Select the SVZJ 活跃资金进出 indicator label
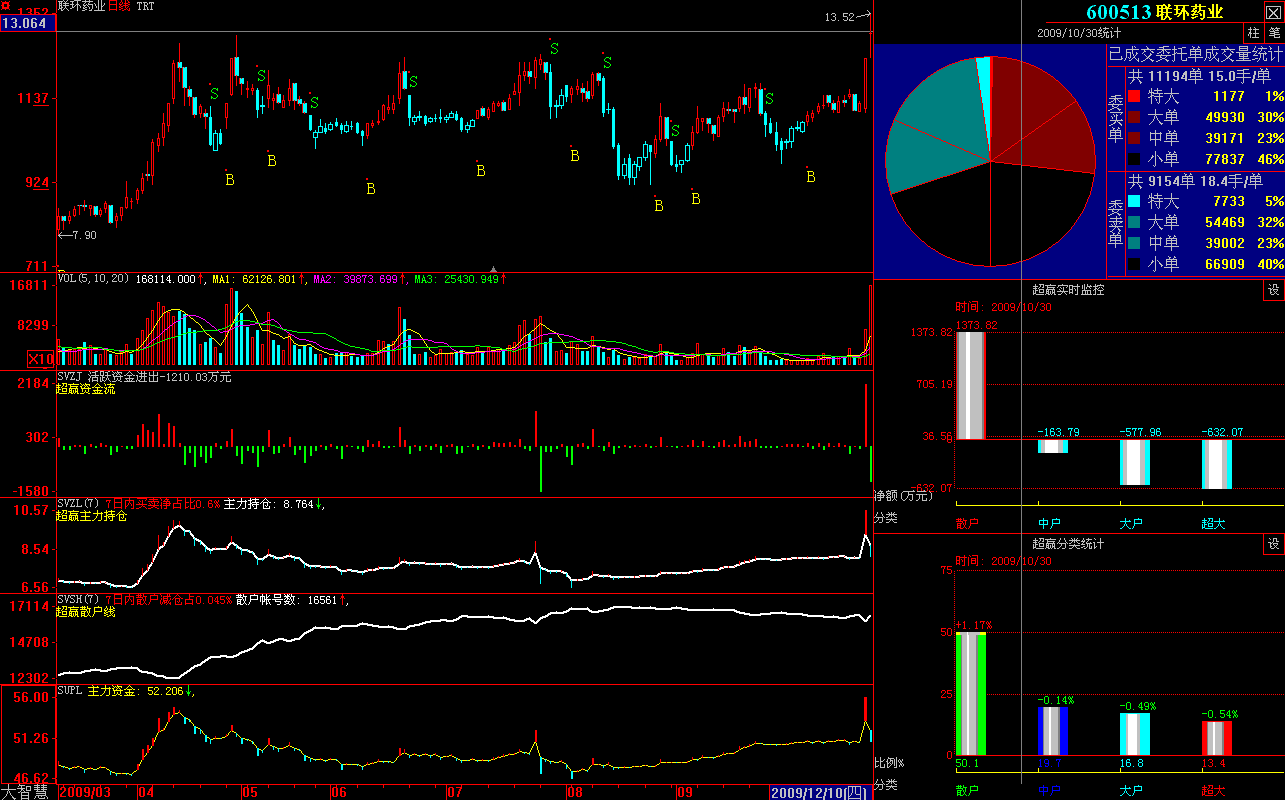Screen dimensions: 1285x800 (x=144, y=377)
